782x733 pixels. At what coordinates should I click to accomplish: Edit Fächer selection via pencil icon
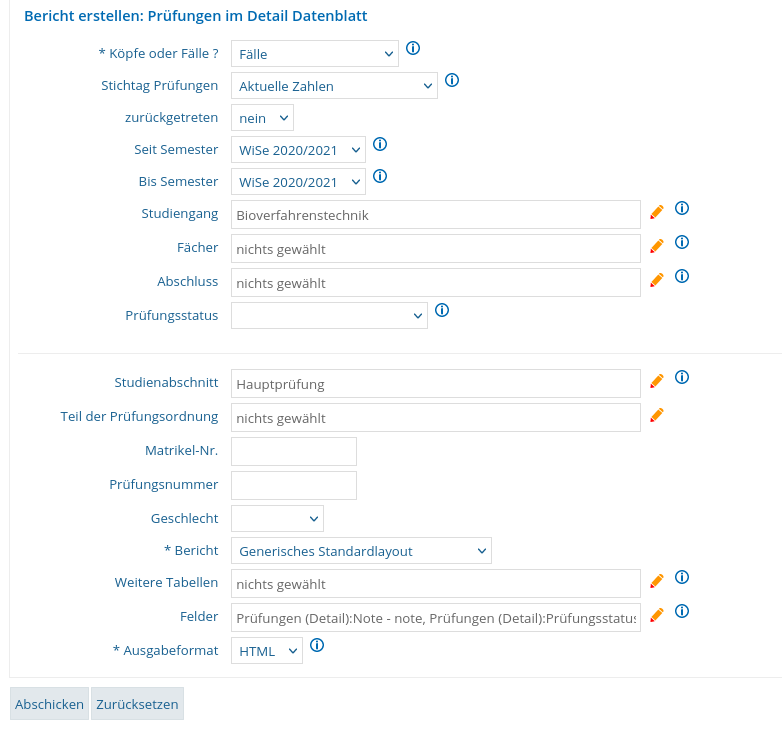[x=657, y=246]
